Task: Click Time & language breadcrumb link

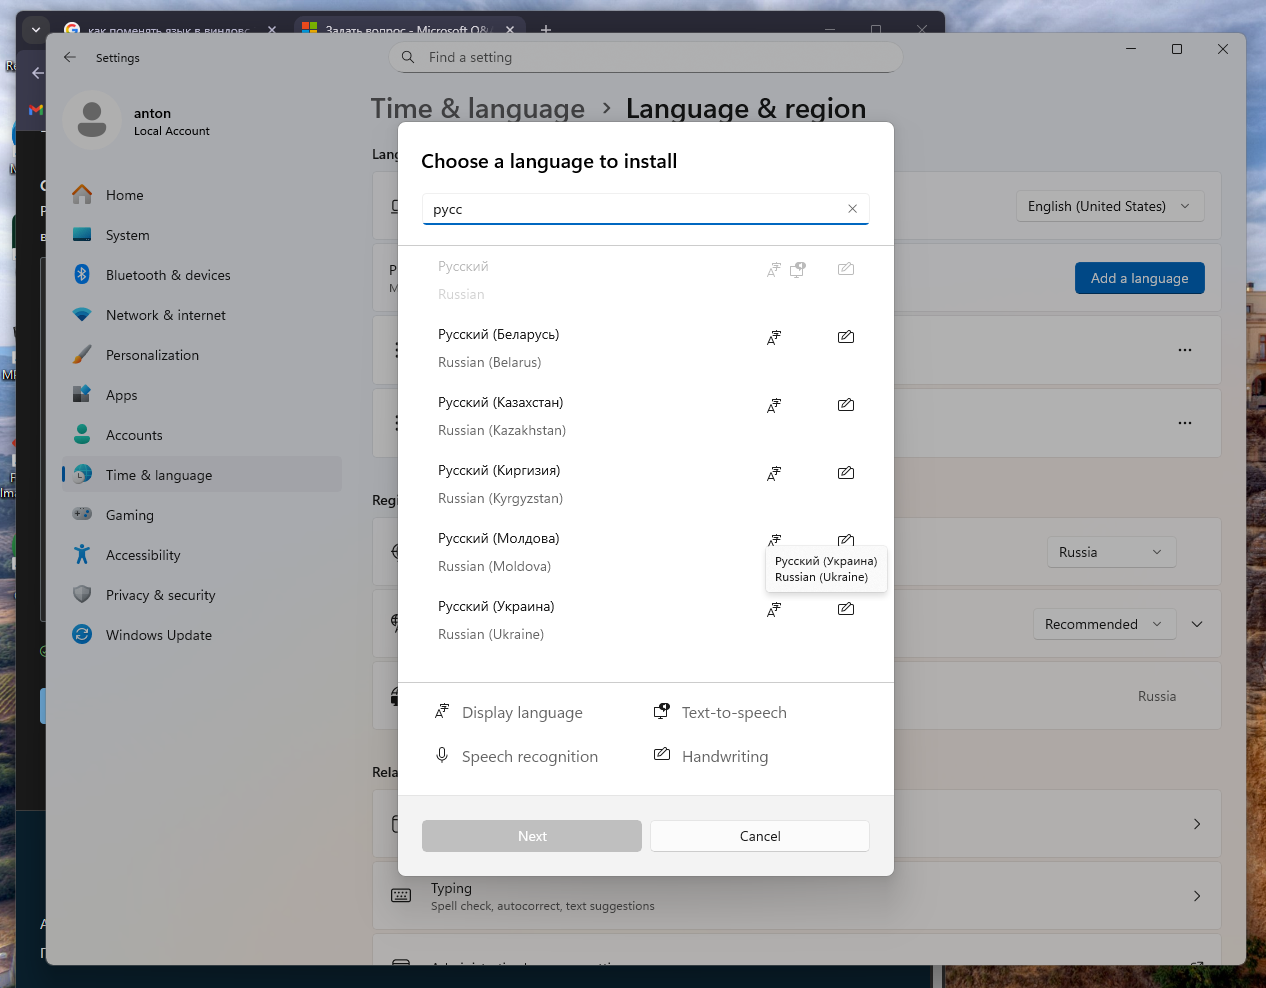Action: tap(477, 108)
